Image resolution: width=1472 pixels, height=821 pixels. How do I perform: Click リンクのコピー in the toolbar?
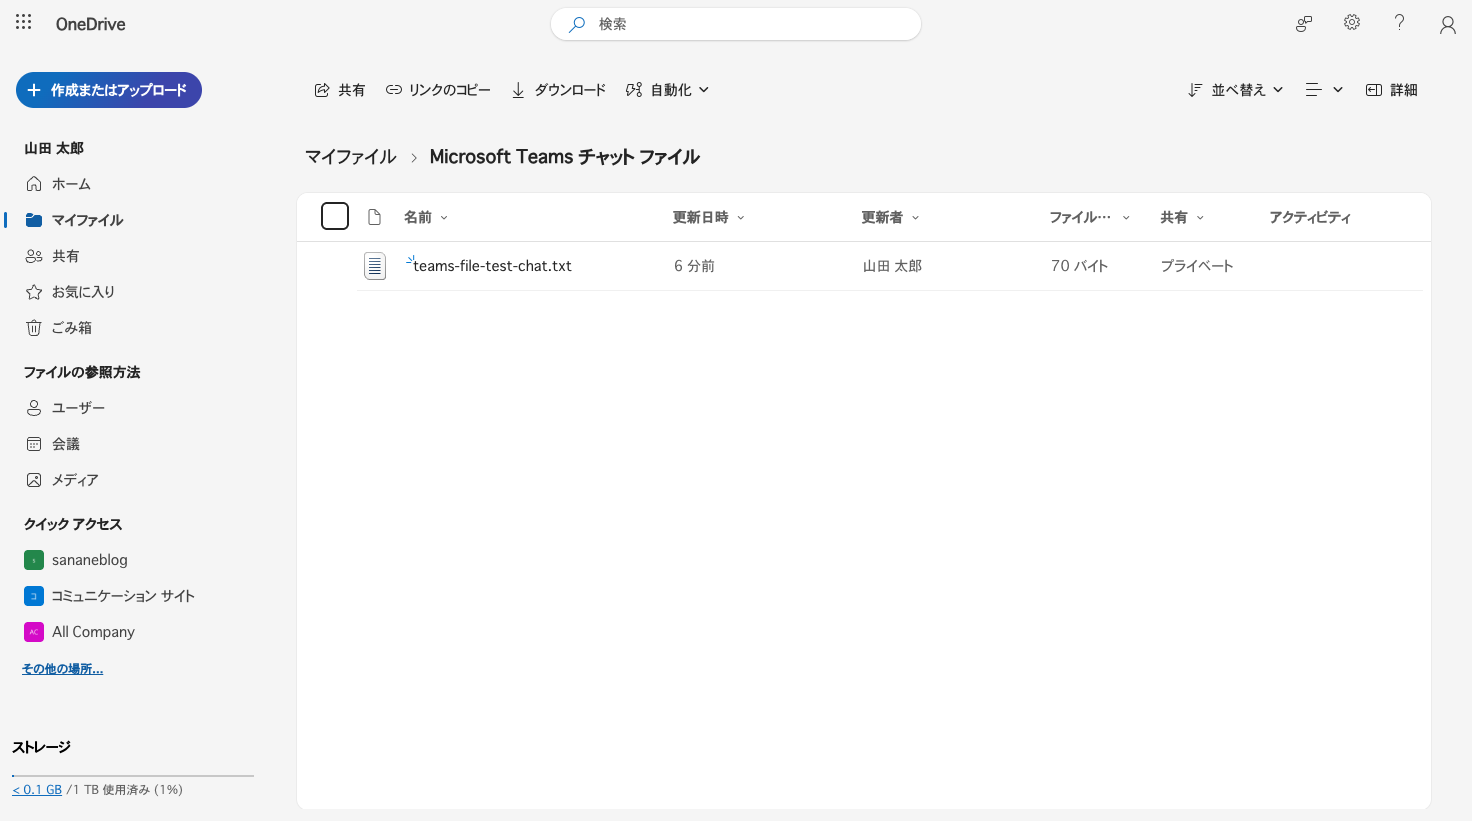pyautogui.click(x=438, y=90)
